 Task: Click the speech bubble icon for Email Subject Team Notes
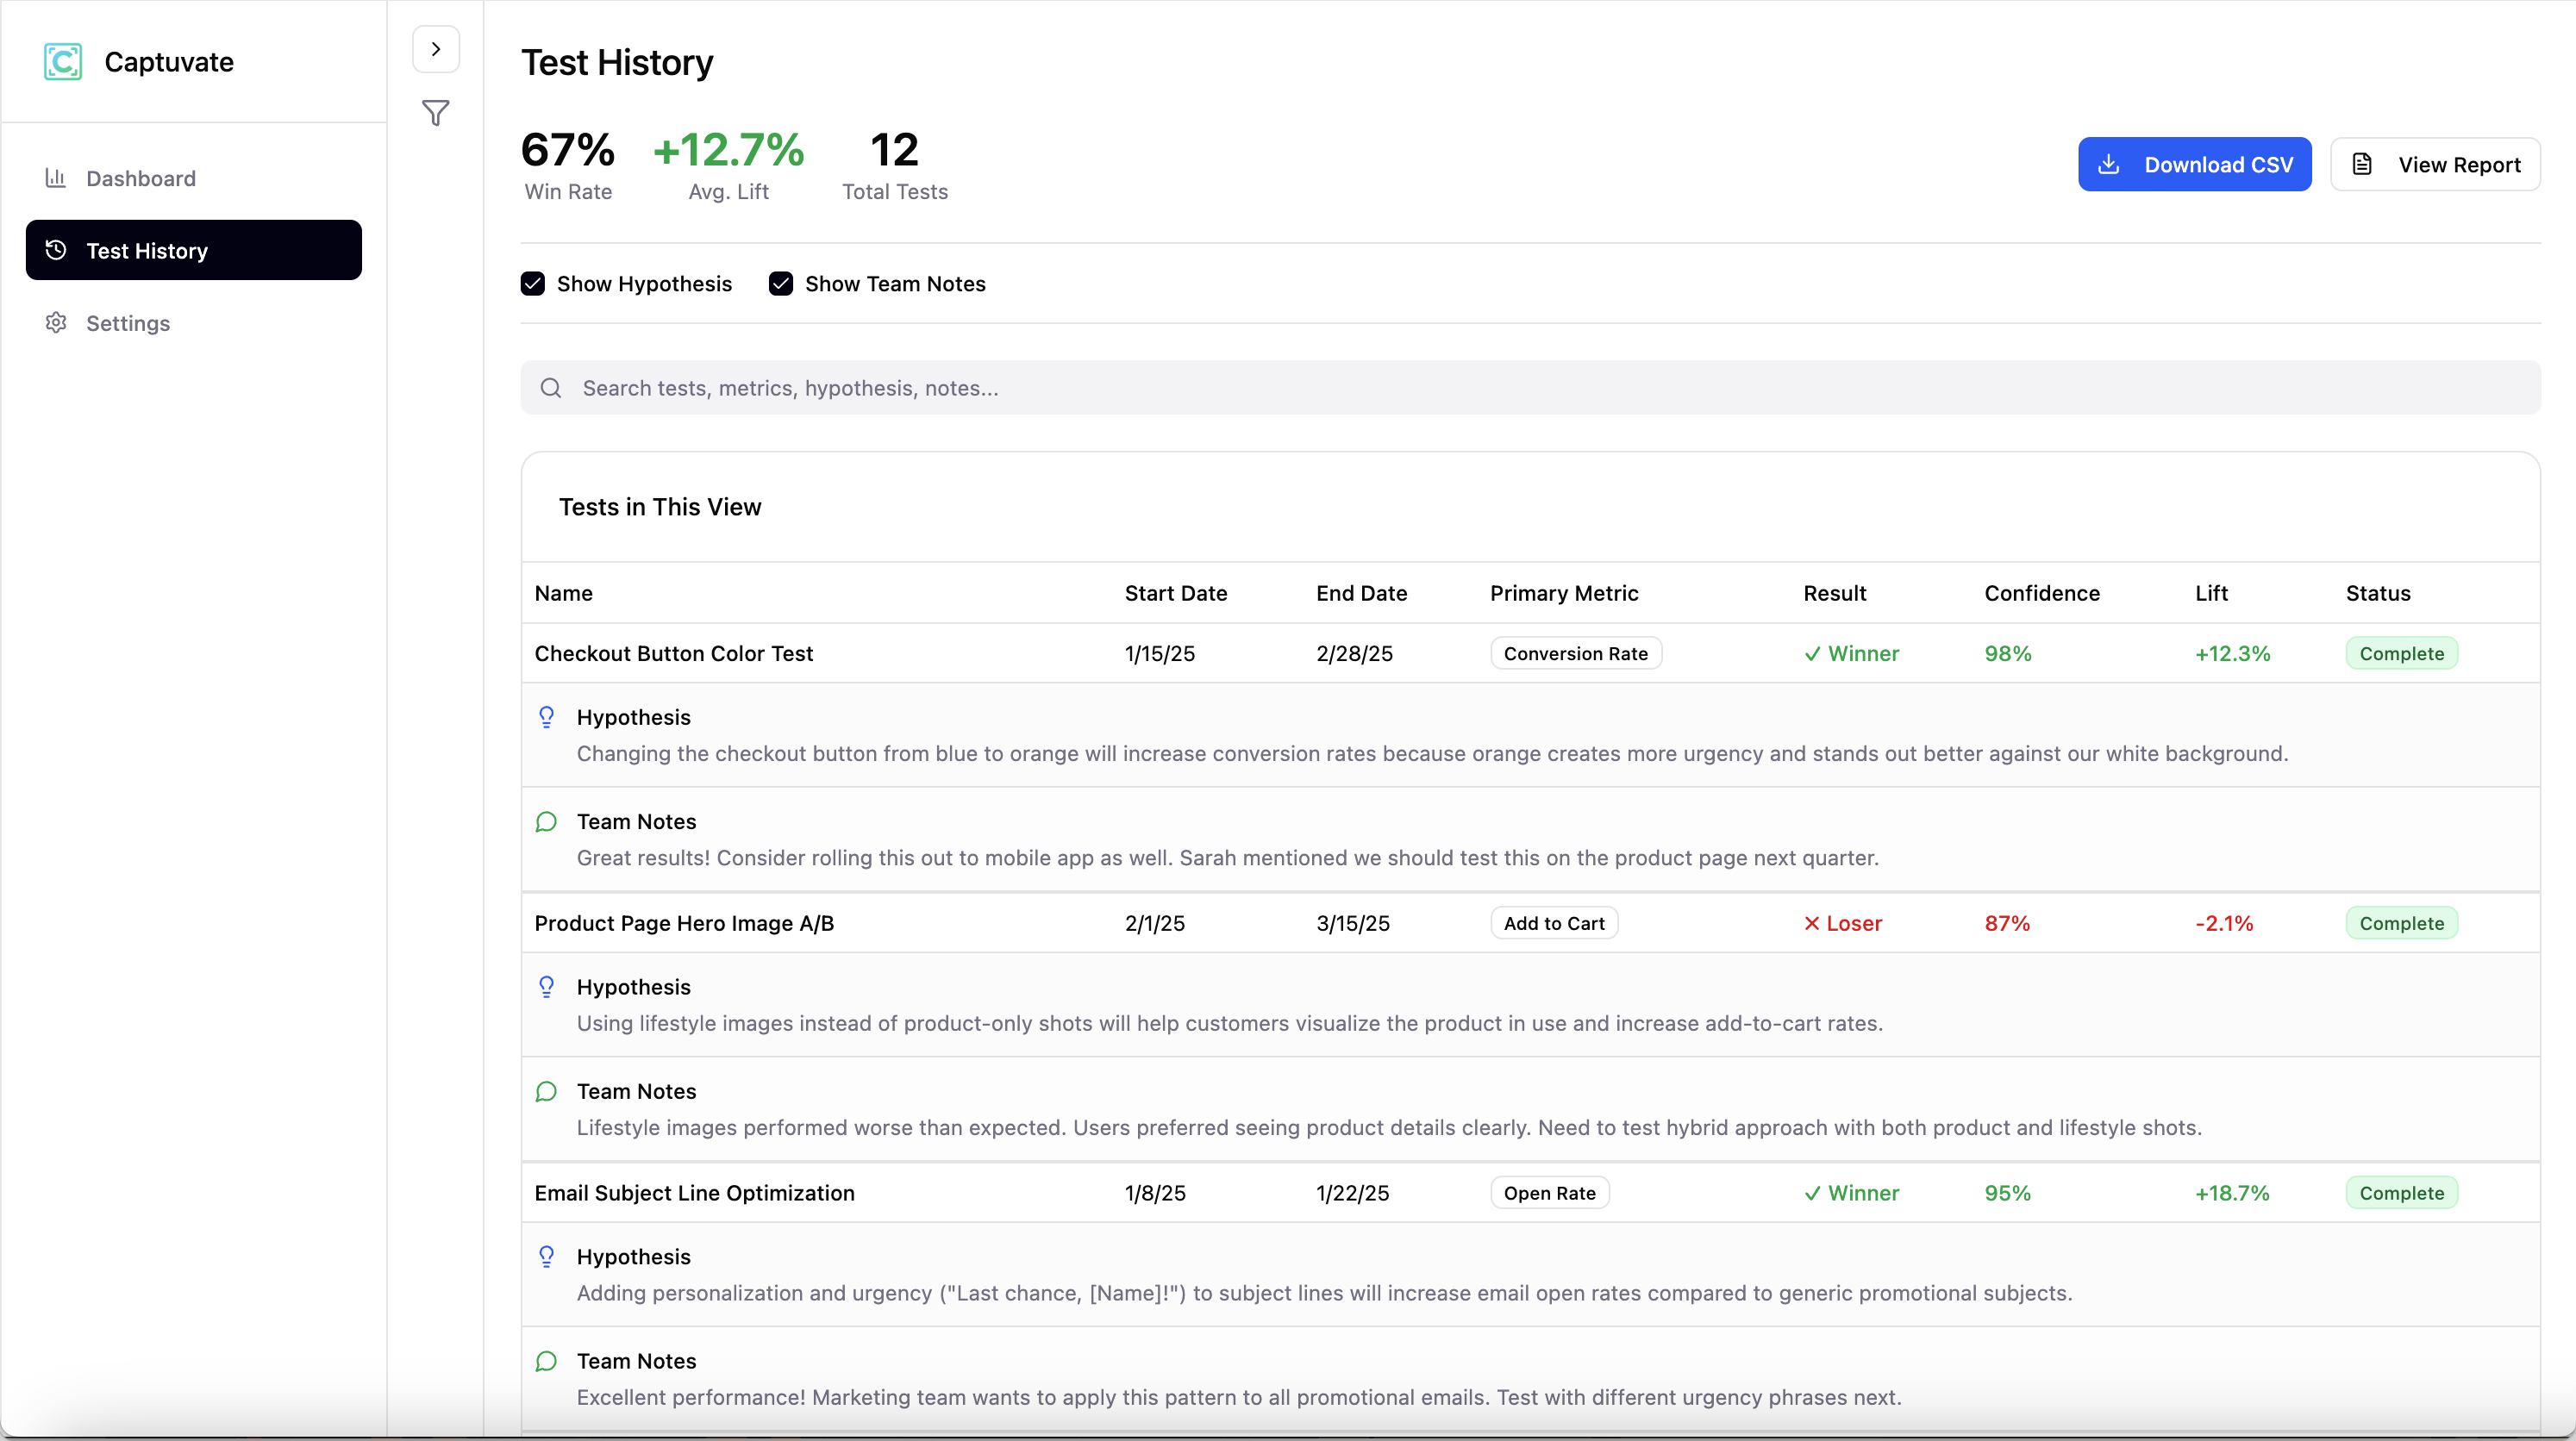pos(546,1361)
